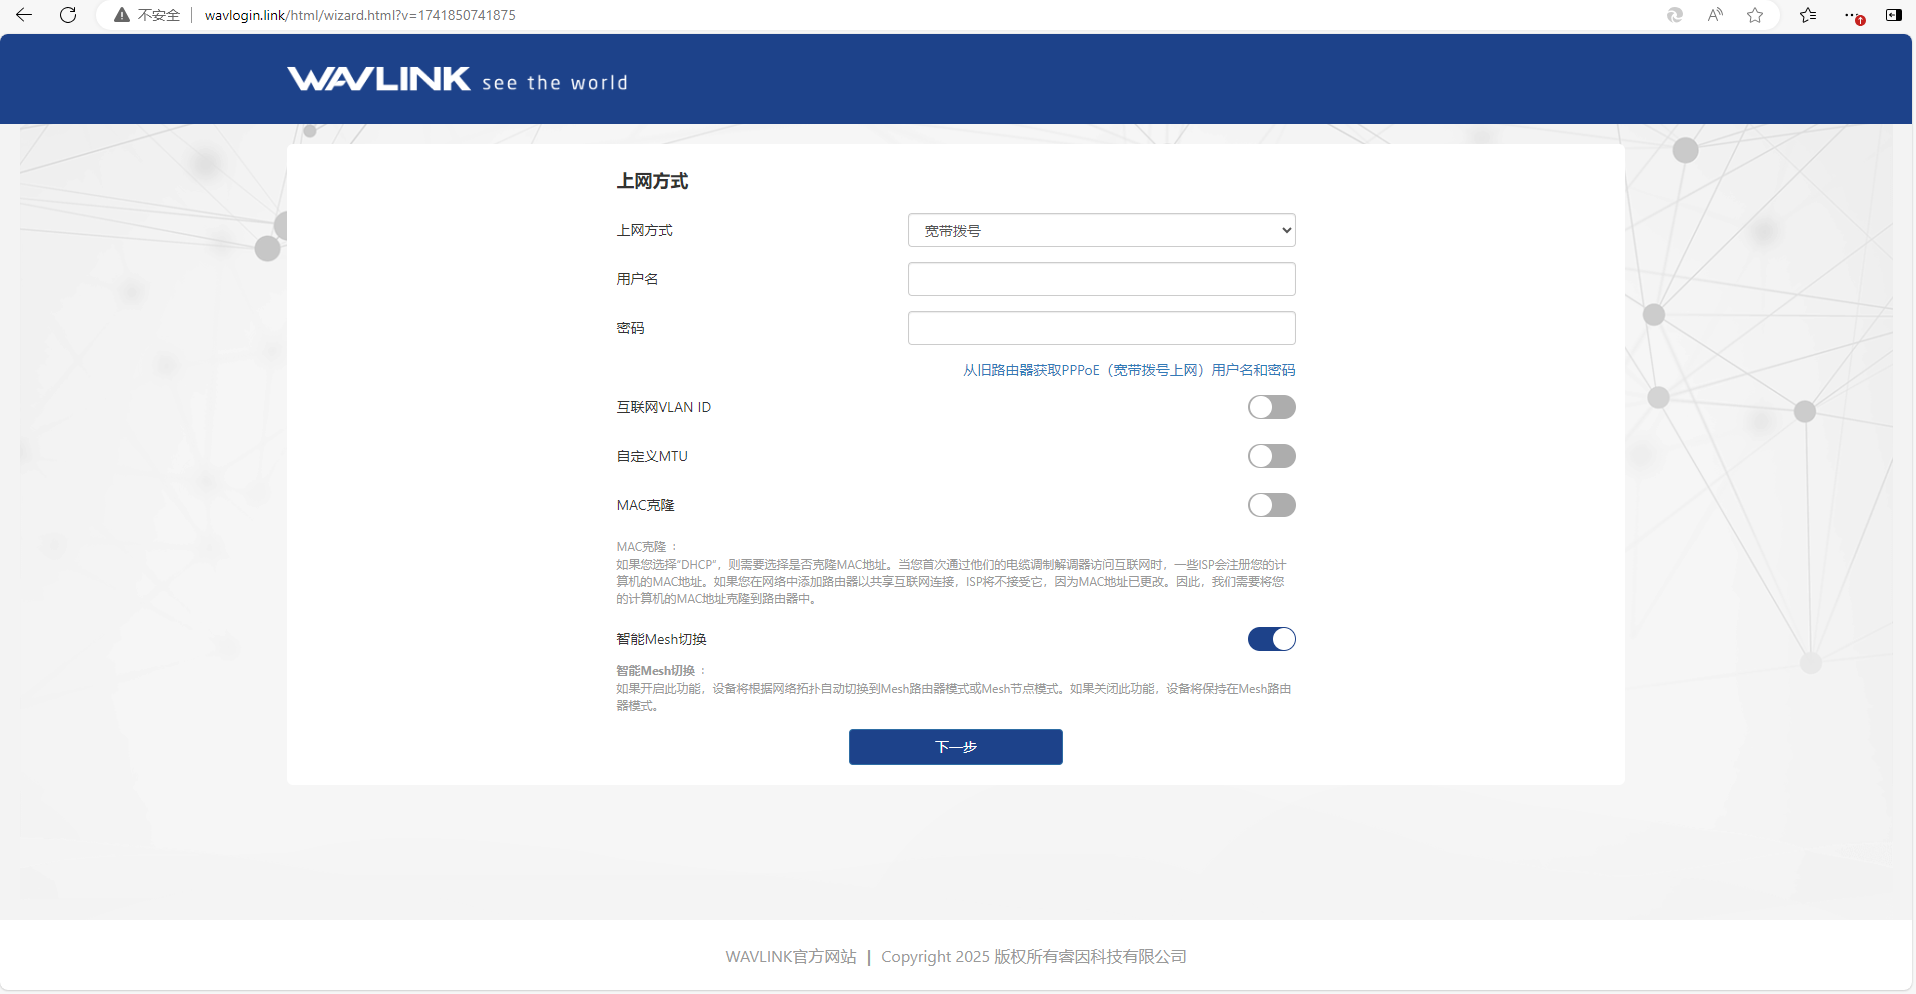Click the 下一步 button
This screenshot has height=994, width=1916.
[x=955, y=746]
